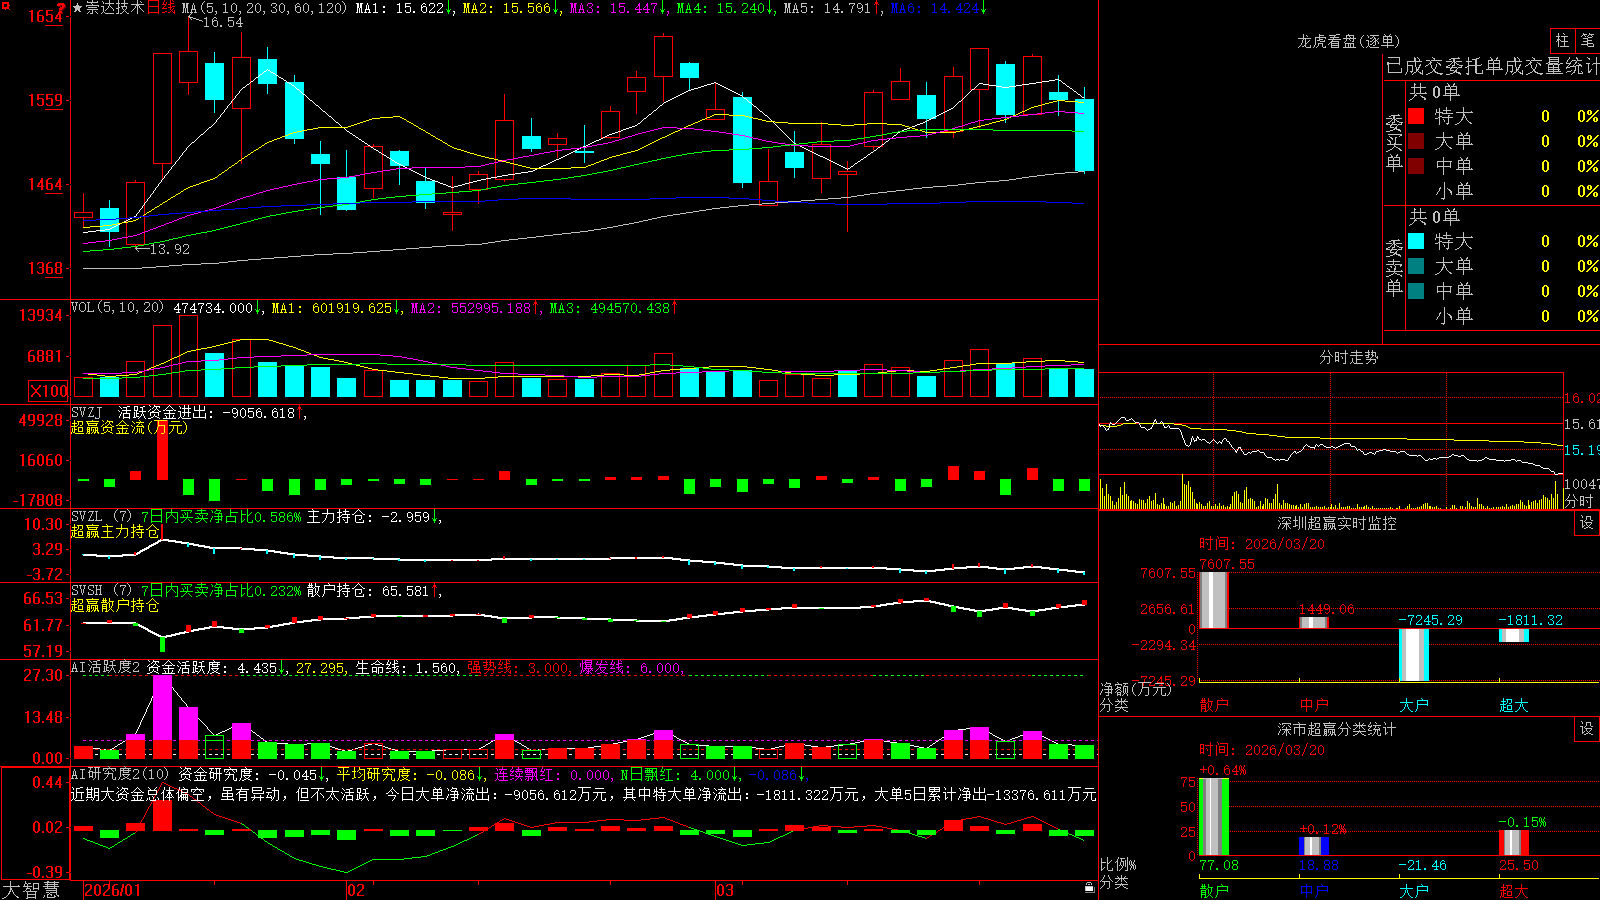The image size is (1600, 900).
Task: Open 设 settings for 深市超赢分类统计
Action: tap(1586, 729)
